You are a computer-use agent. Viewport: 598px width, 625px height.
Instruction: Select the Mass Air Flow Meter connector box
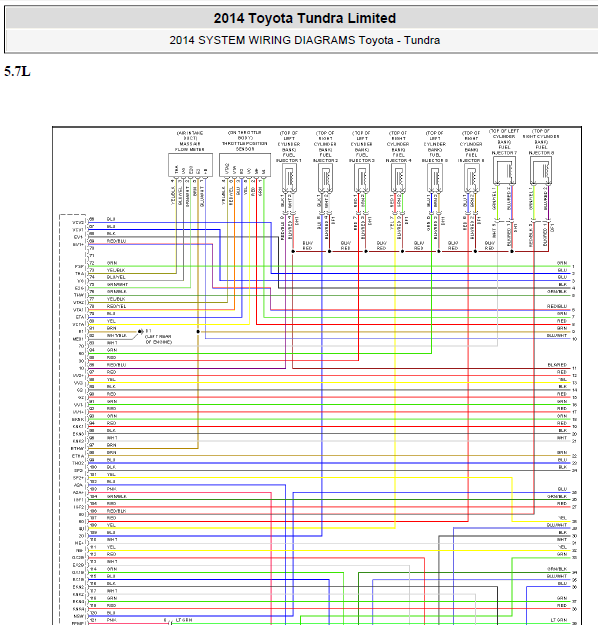190,165
